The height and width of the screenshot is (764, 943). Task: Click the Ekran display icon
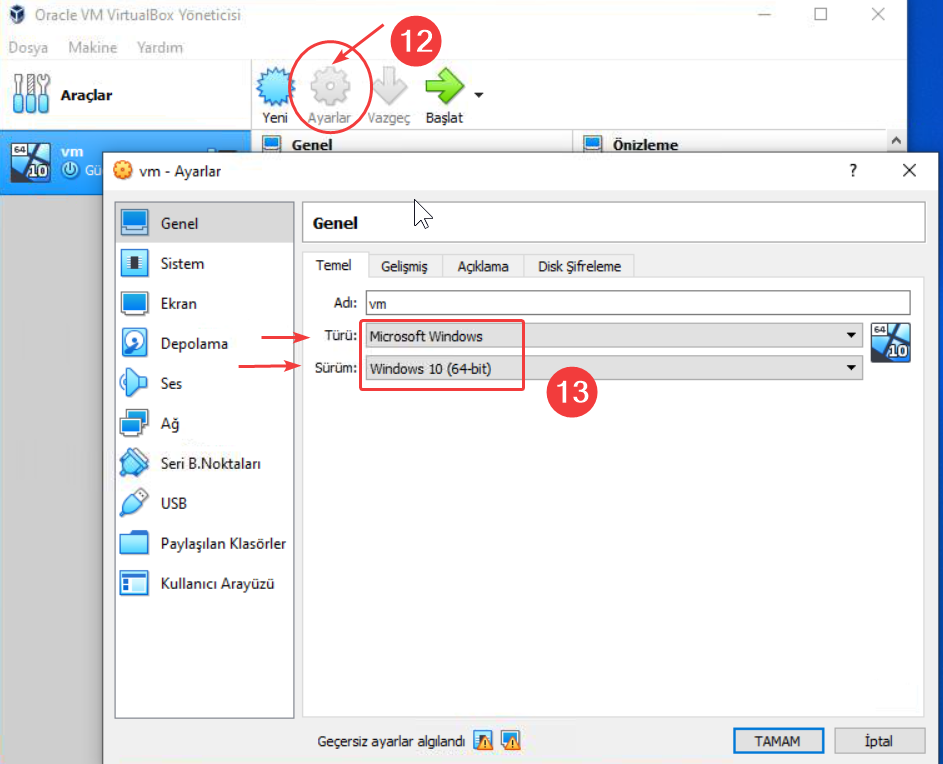point(135,303)
